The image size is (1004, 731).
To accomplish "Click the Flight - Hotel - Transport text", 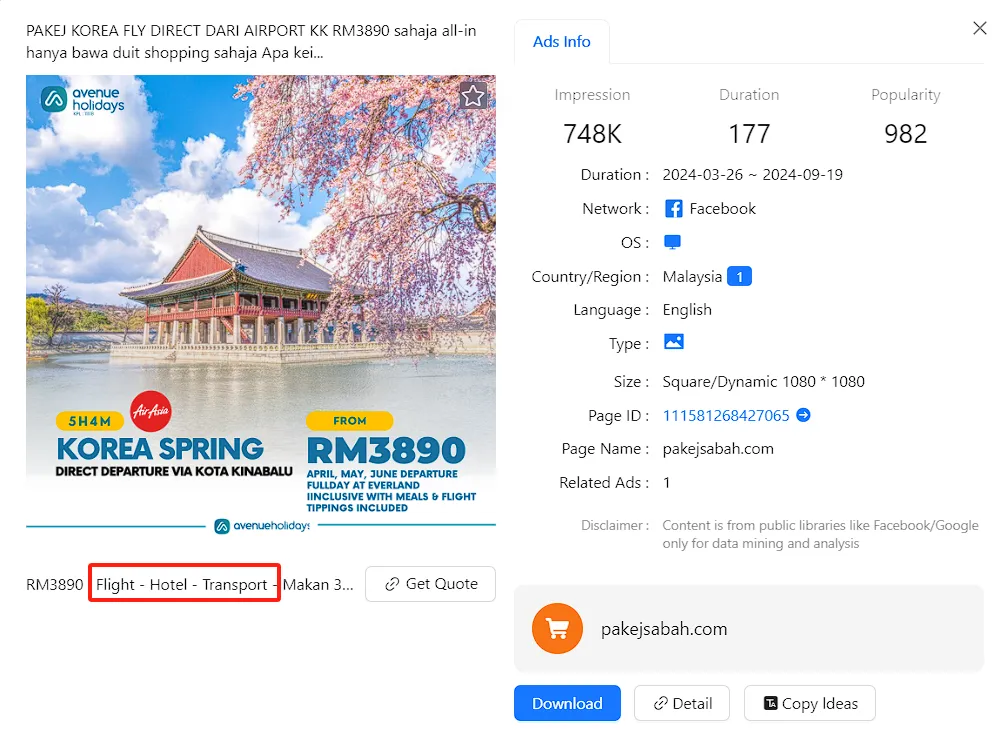I will tap(184, 584).
